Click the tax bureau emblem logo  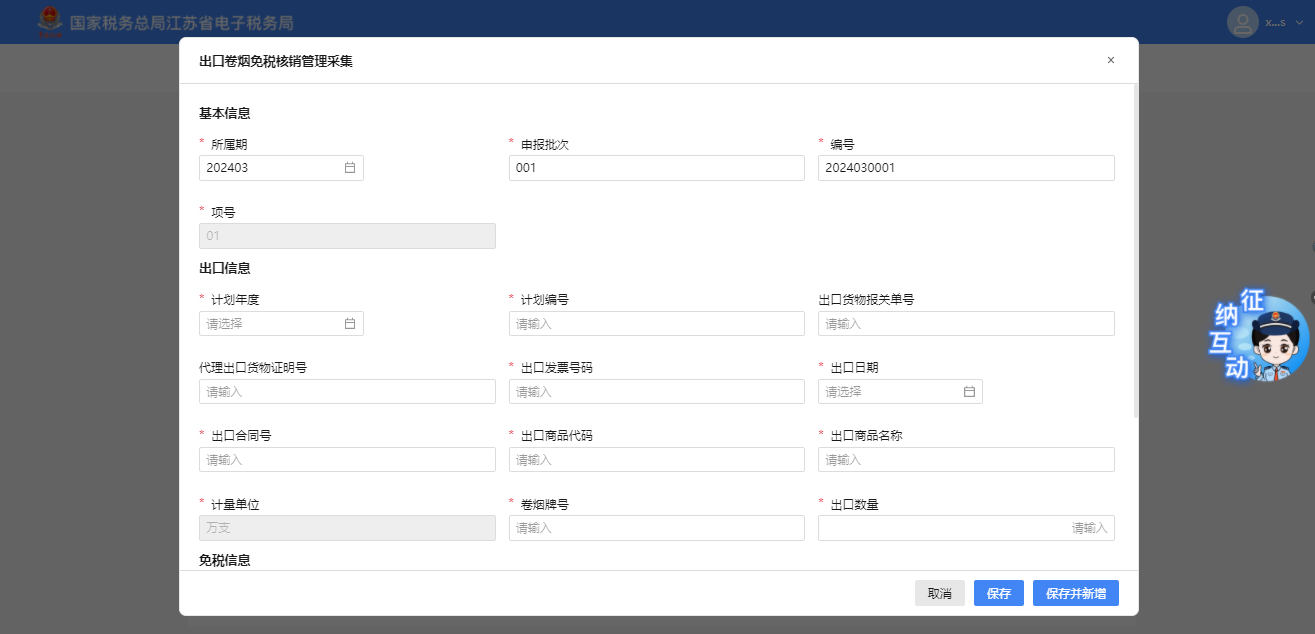coord(48,21)
